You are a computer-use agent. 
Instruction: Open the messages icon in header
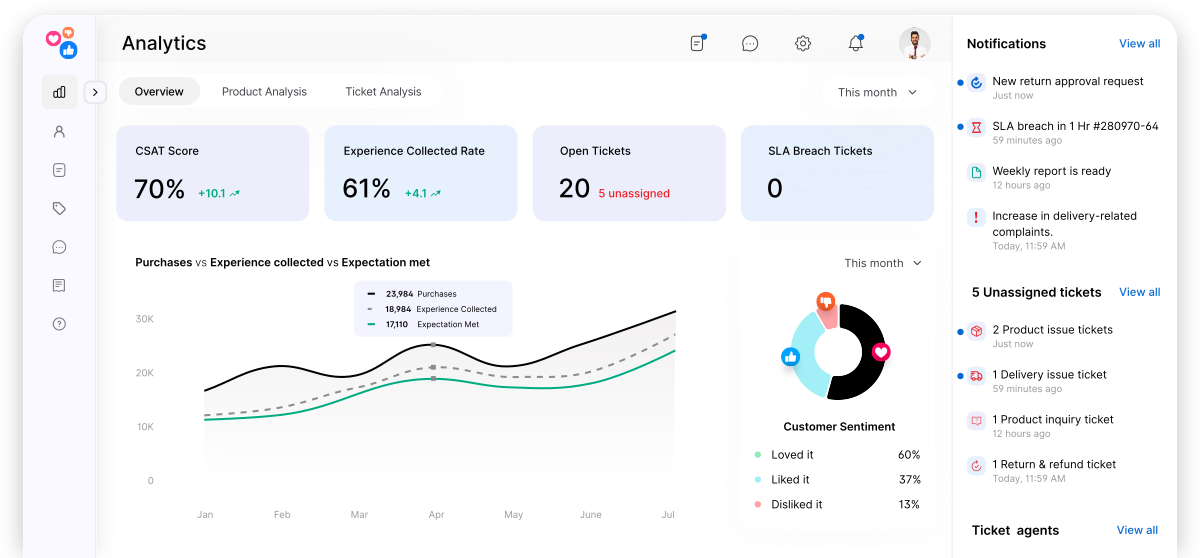point(750,44)
